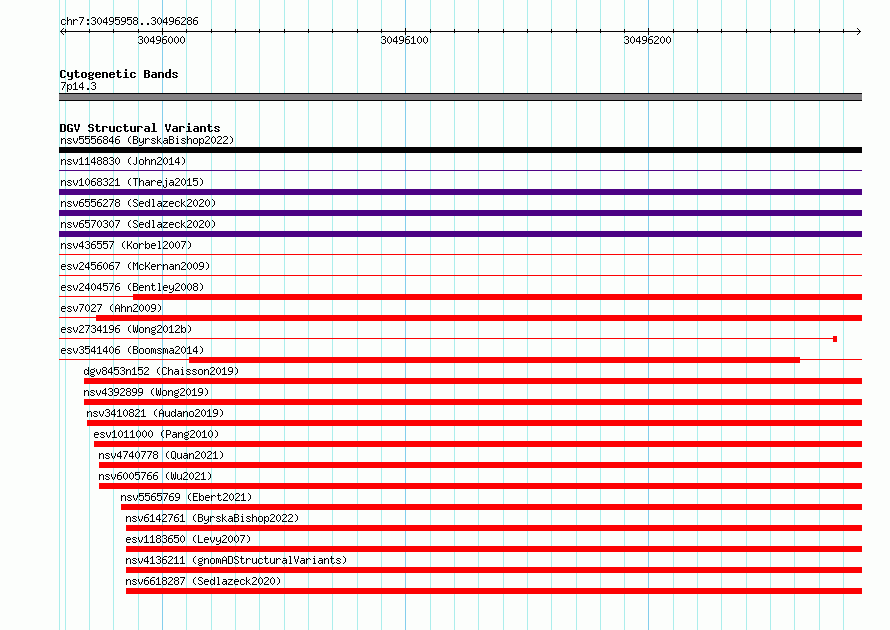890x630 pixels.
Task: Click the nsv5556846 (ByrskaBishop2022) variant label
Action: click(x=147, y=140)
